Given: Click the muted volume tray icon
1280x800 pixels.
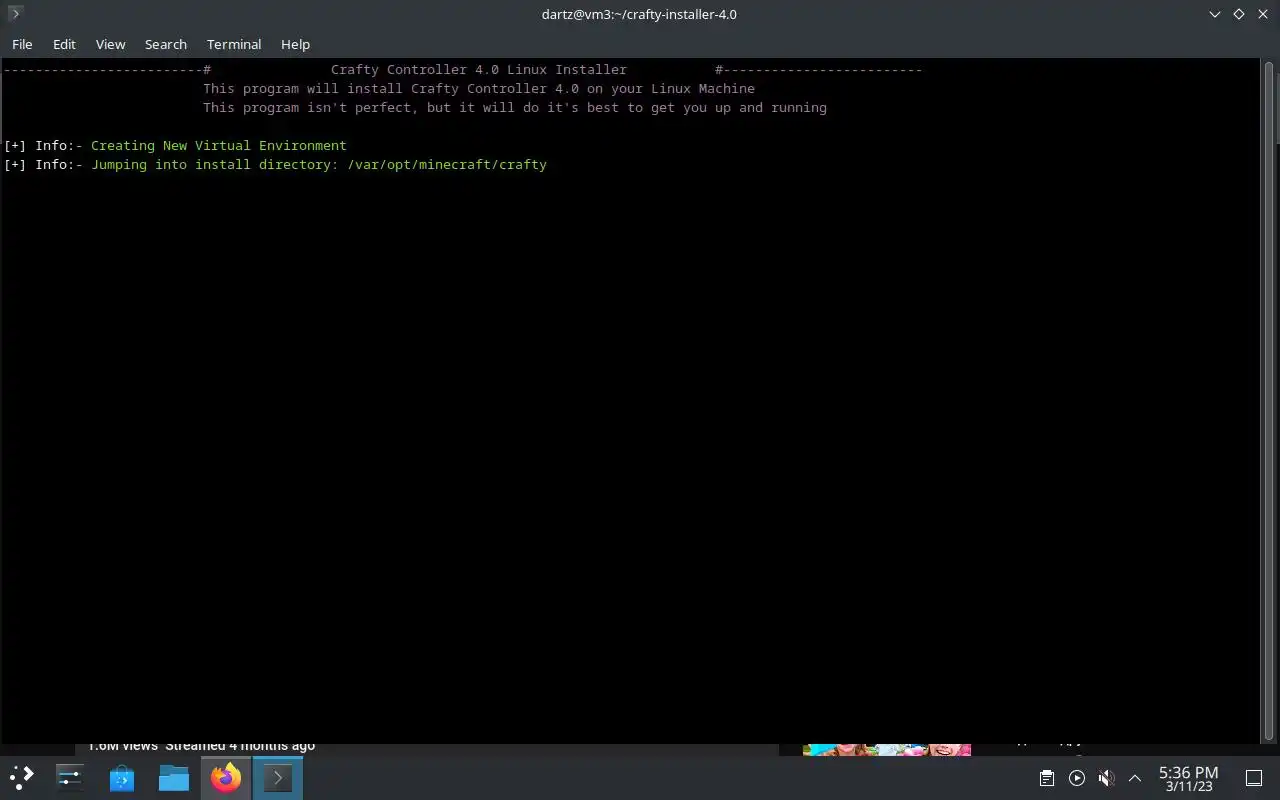Looking at the screenshot, I should [x=1106, y=778].
